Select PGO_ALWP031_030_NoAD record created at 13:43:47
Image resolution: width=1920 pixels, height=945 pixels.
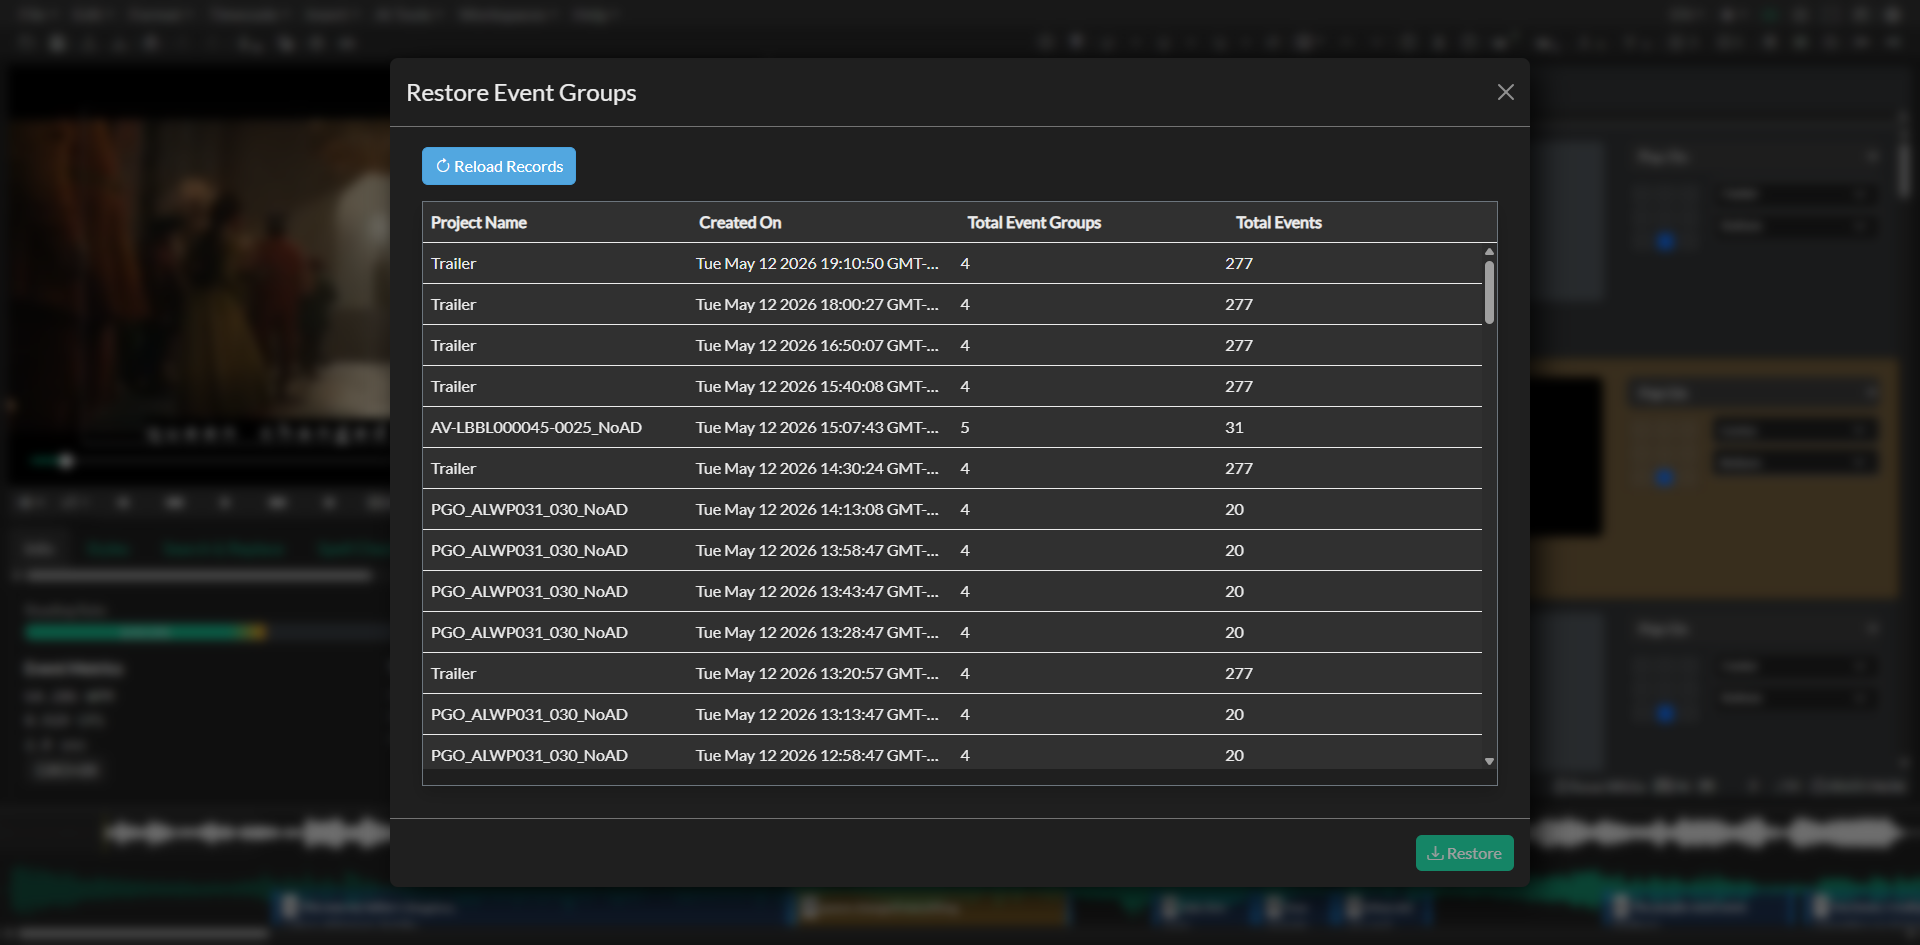[952, 591]
